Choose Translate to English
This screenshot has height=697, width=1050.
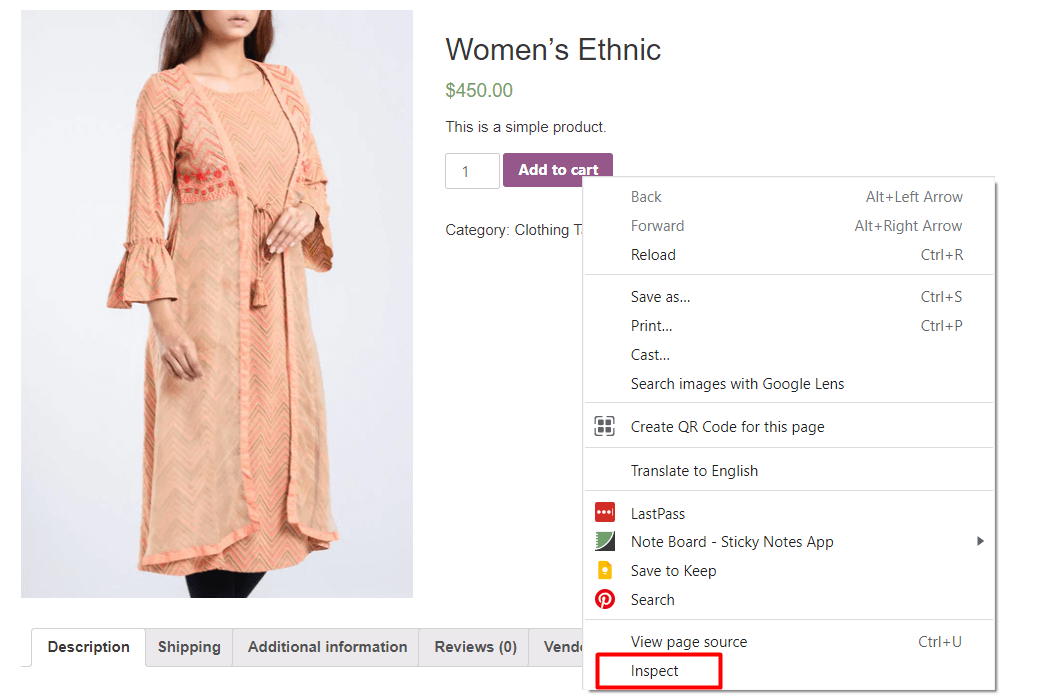[x=693, y=469]
